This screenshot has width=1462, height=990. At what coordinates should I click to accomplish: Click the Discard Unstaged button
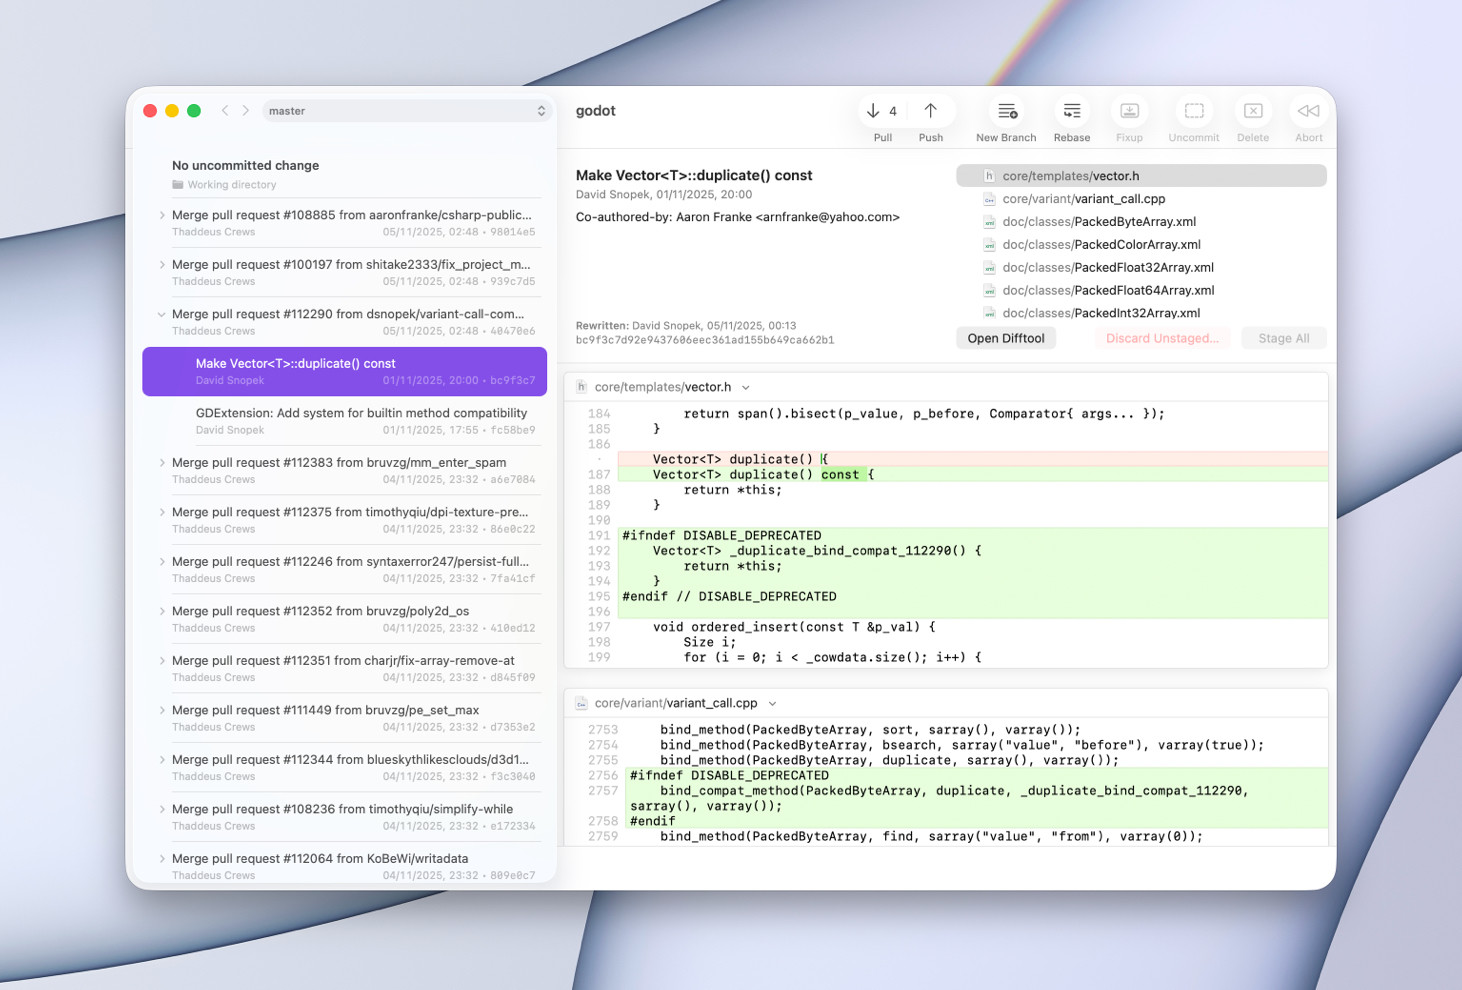tap(1162, 338)
